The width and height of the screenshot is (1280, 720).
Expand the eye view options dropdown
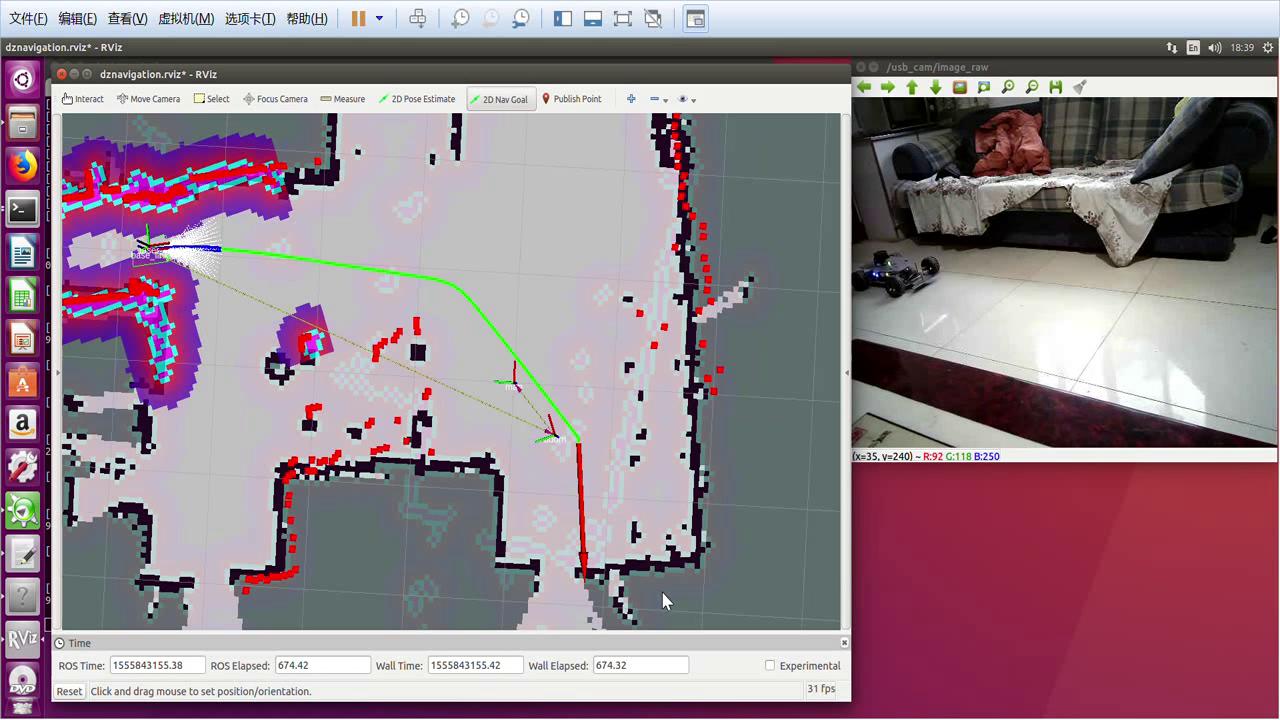pos(687,99)
